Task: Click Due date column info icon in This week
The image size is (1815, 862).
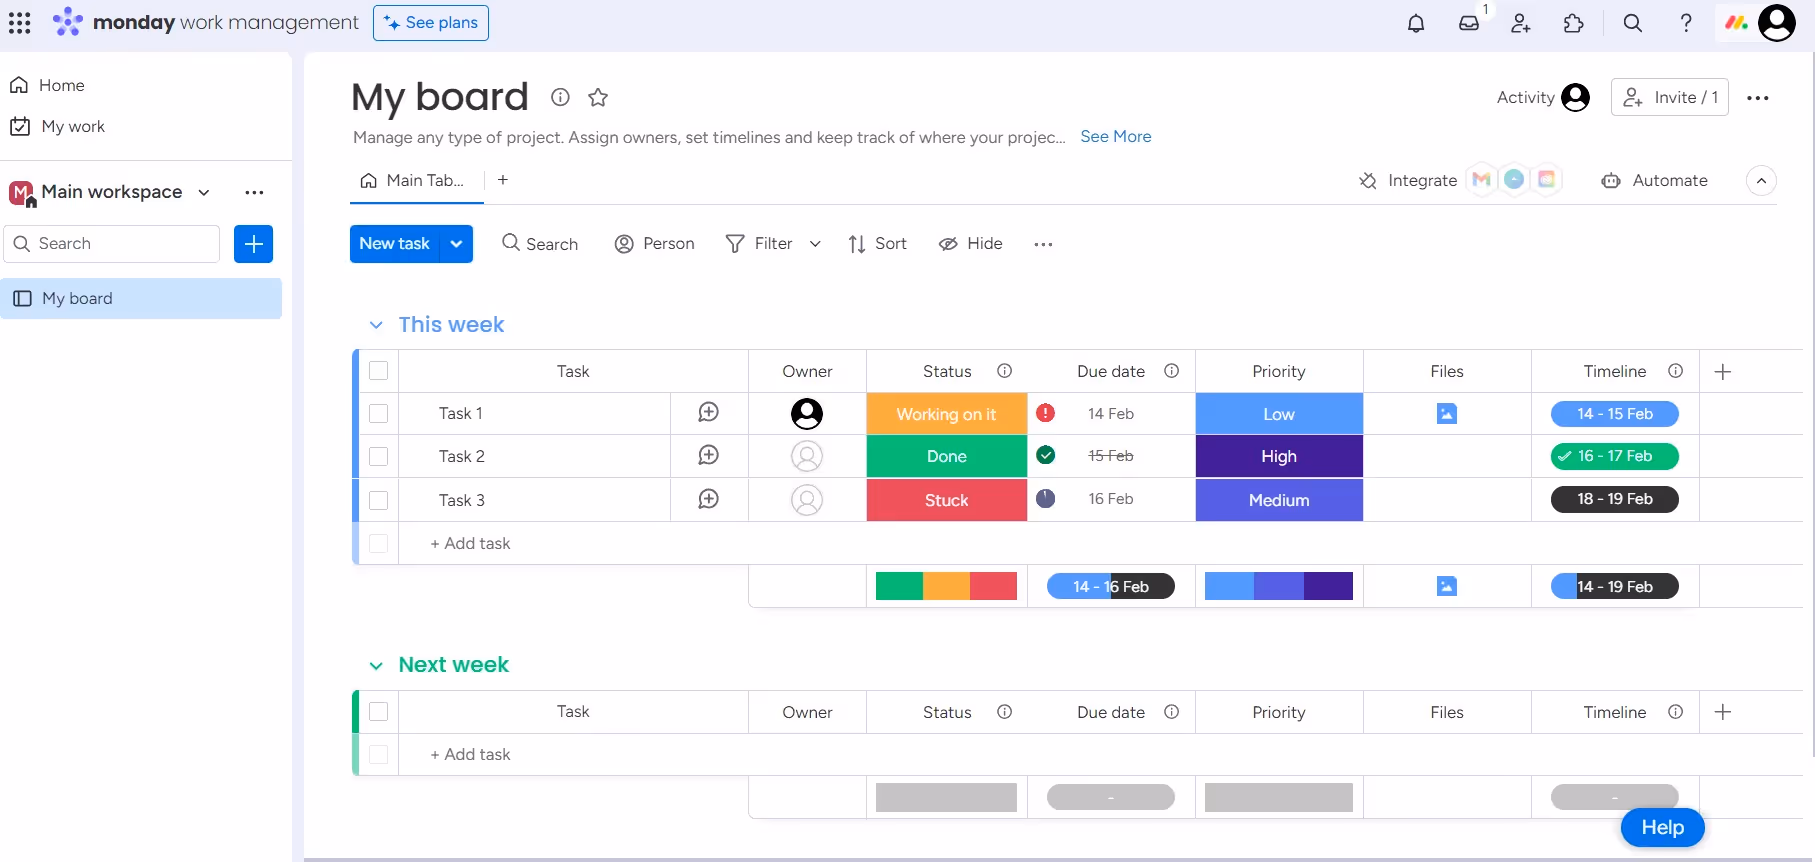Action: point(1172,371)
